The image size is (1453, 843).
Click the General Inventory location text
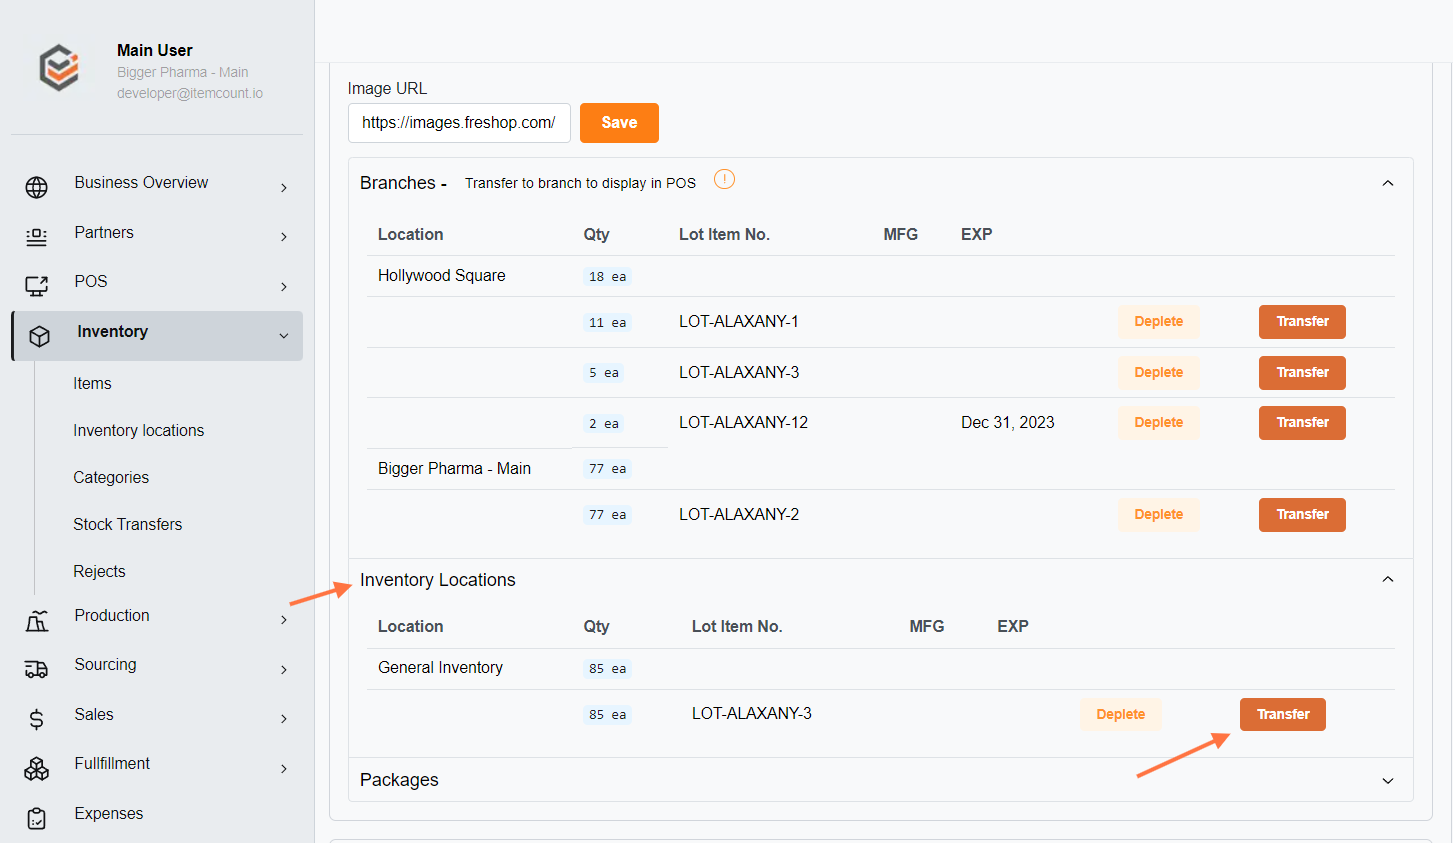click(440, 667)
